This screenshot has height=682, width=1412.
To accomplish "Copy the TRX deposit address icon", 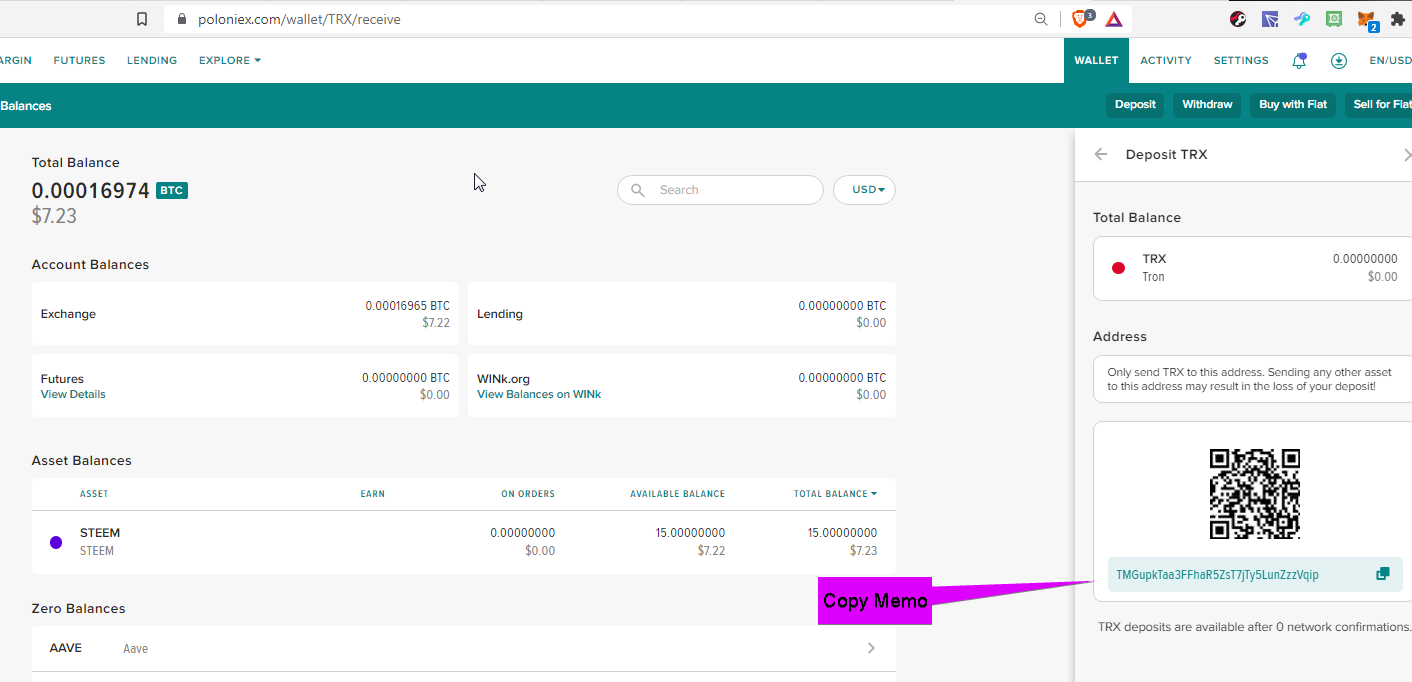I will point(1382,574).
